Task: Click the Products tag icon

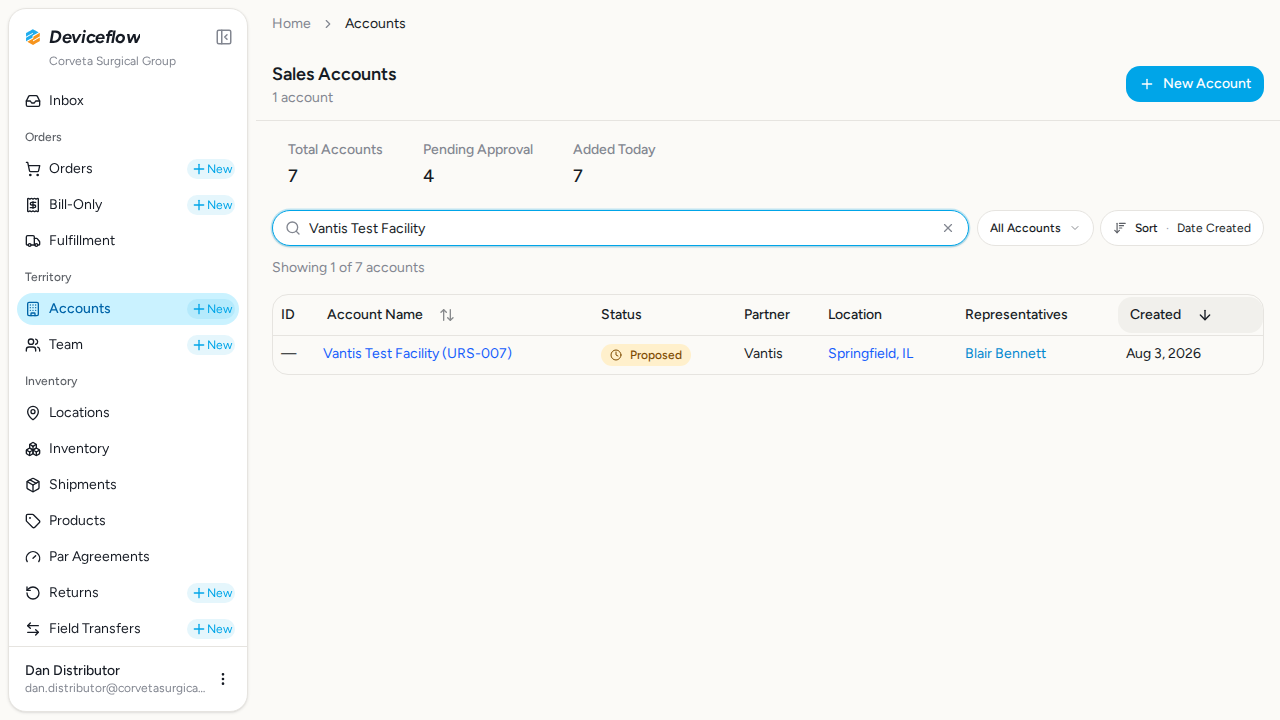Action: [x=33, y=521]
